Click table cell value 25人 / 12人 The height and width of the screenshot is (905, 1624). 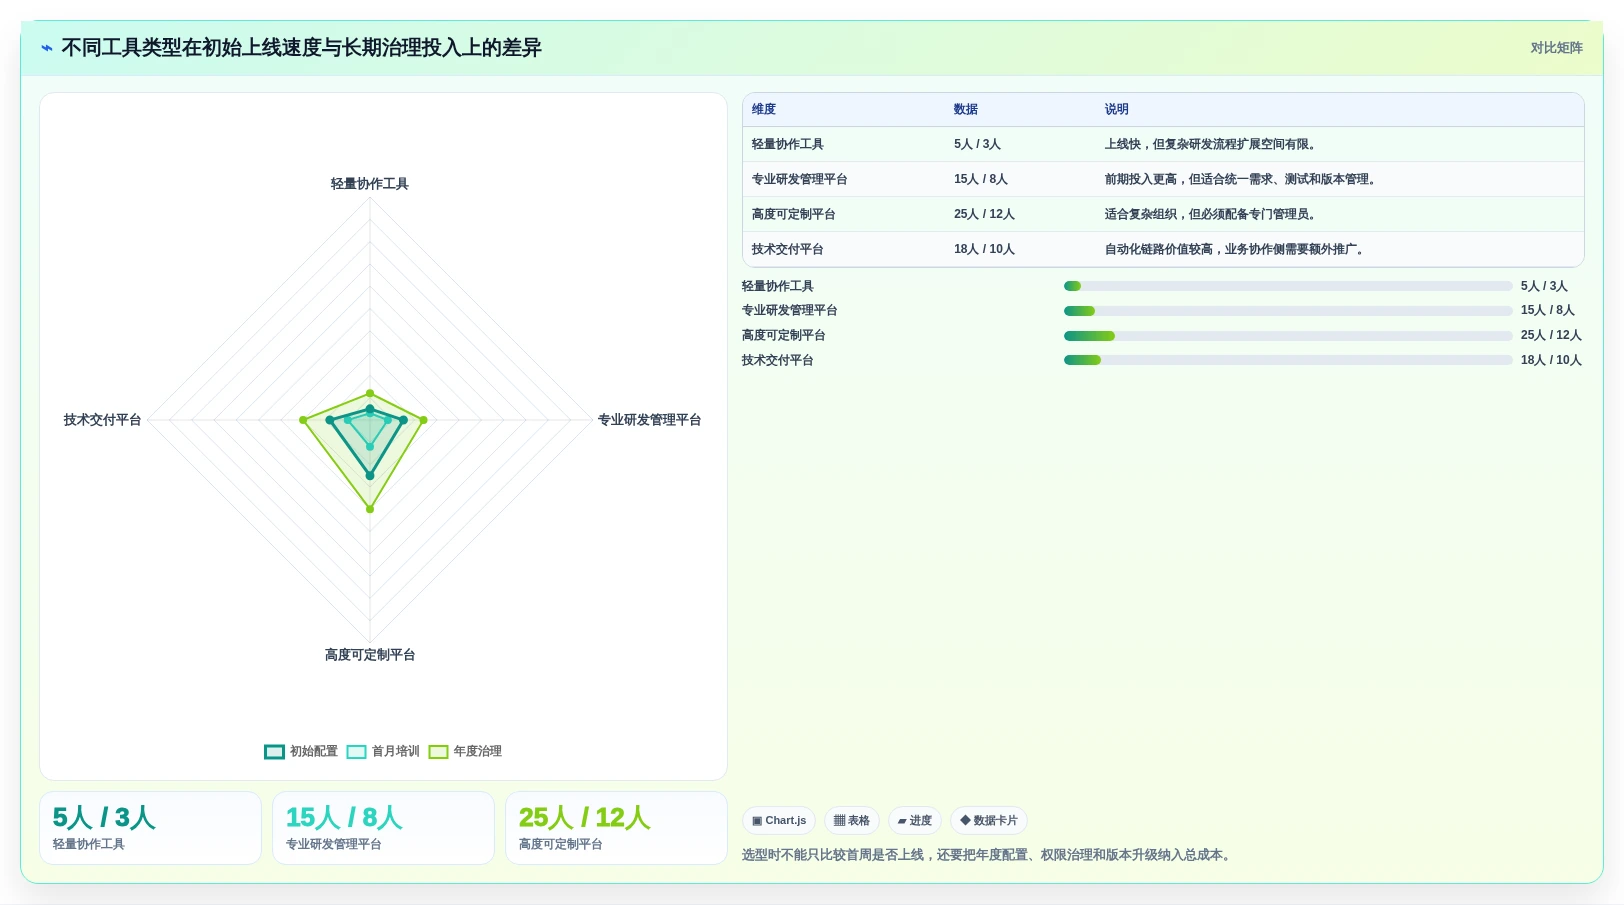tap(984, 214)
